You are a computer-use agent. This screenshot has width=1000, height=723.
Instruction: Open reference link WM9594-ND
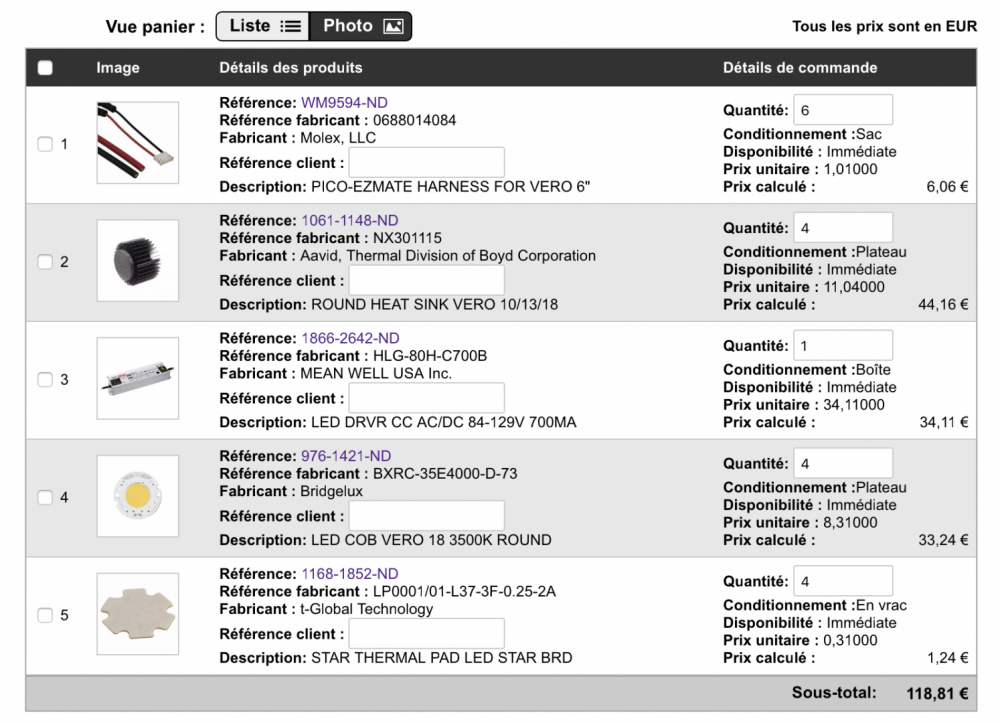click(x=344, y=103)
